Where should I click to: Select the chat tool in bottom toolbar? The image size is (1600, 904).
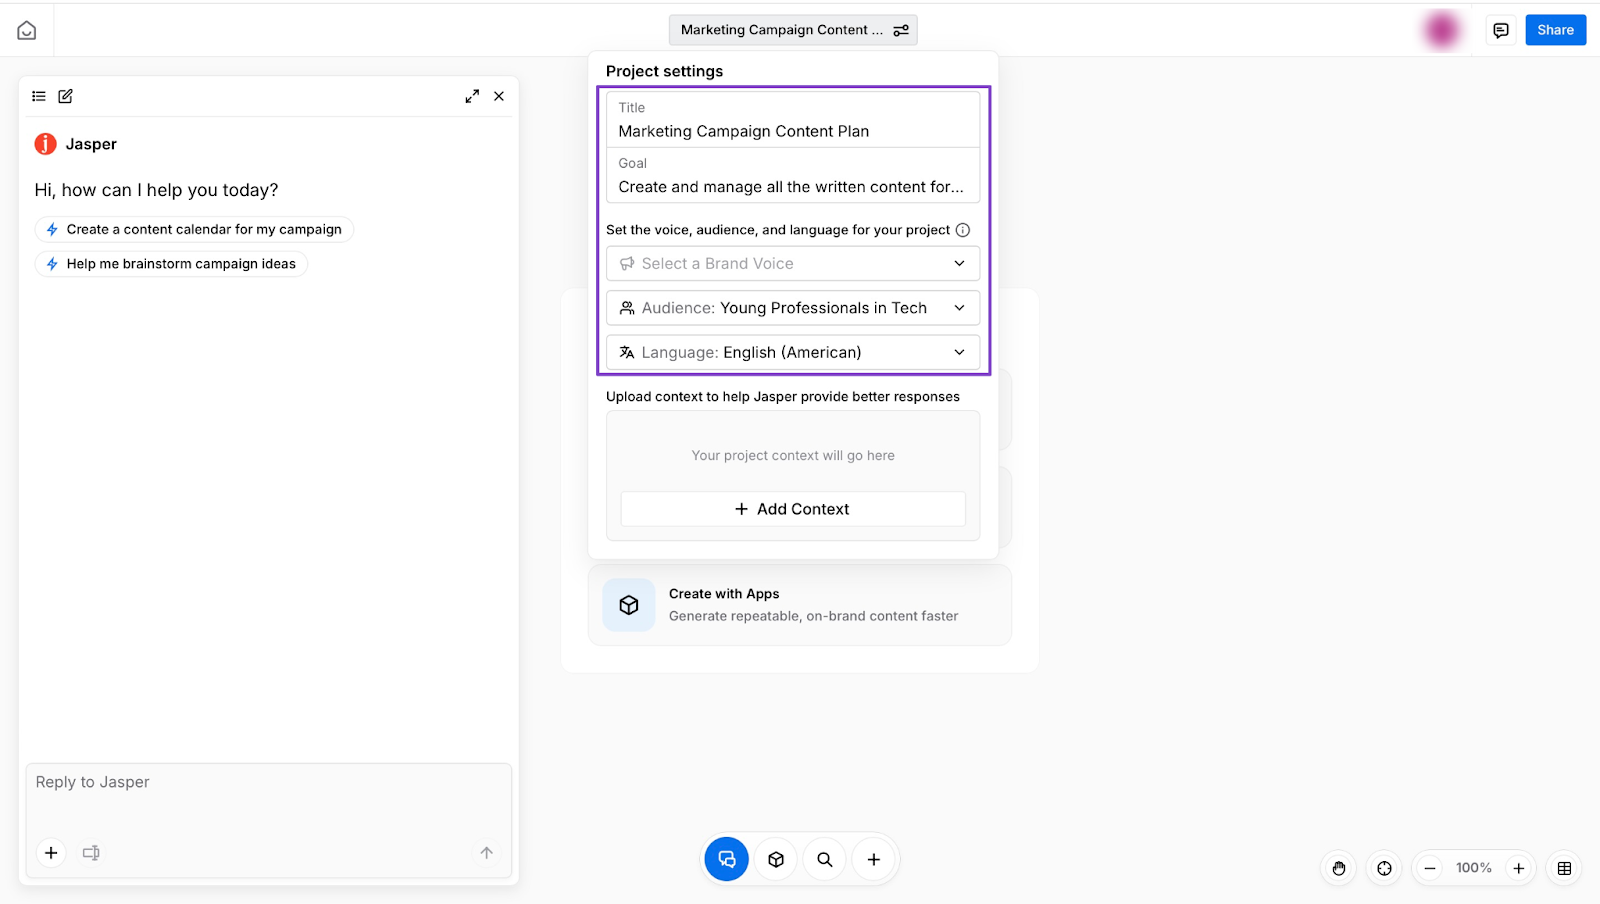727,859
